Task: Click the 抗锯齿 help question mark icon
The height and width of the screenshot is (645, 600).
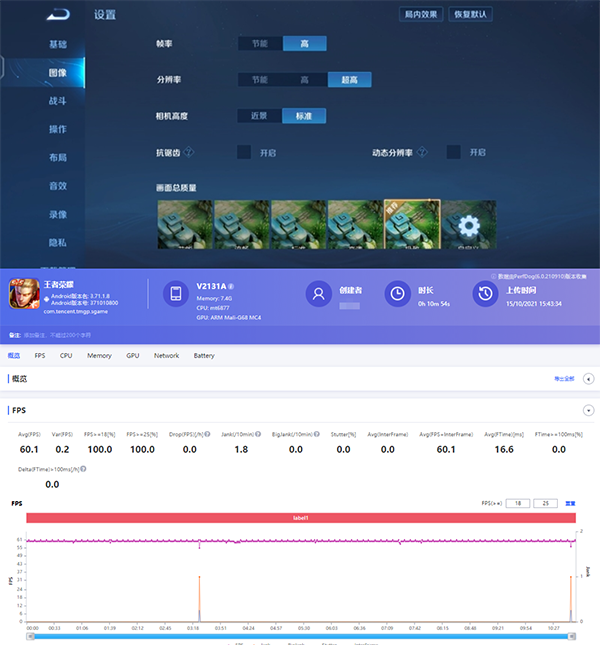Action: [188, 152]
